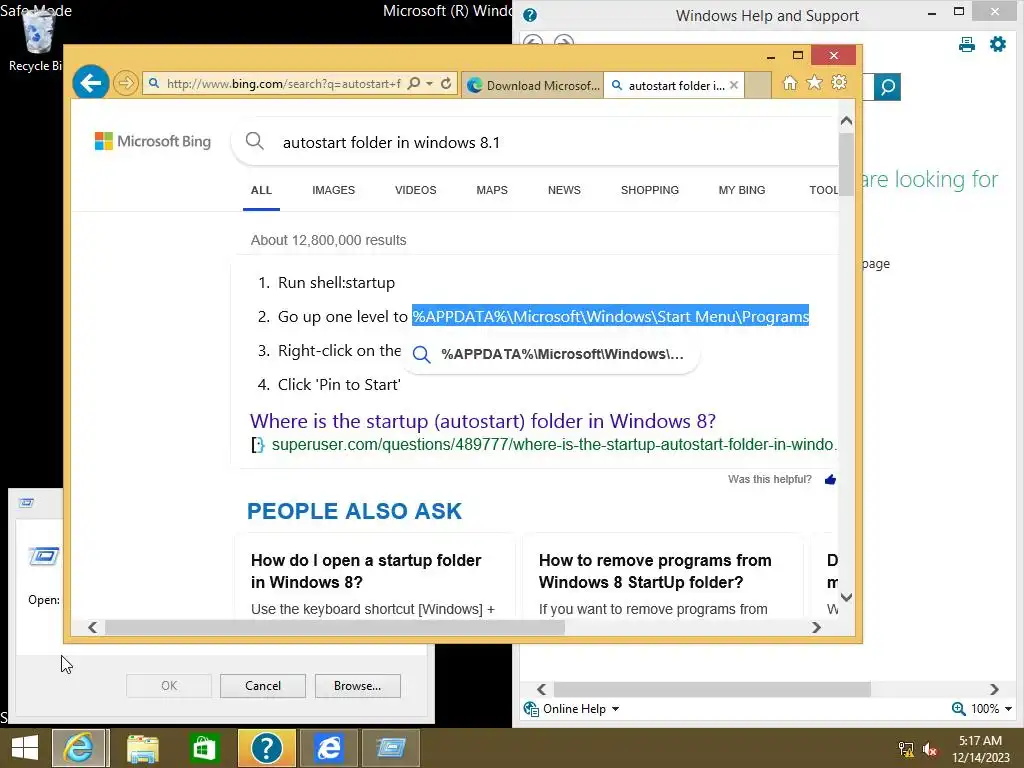Select the ALL results tab
Viewport: 1024px width, 768px height.
click(x=261, y=190)
